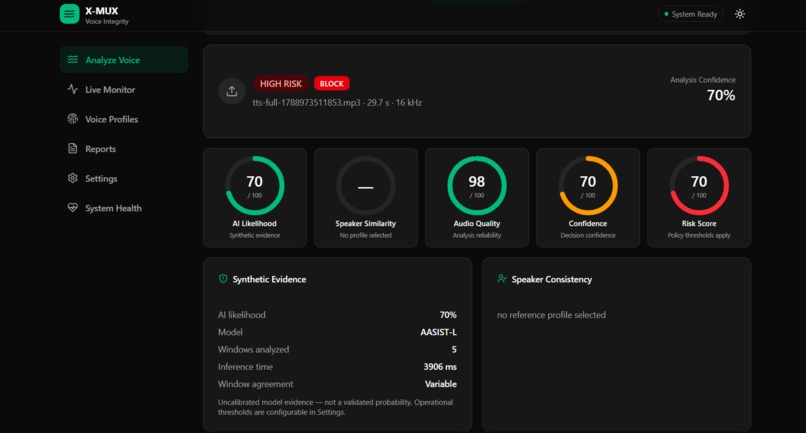806x433 pixels.
Task: Click the file name tts-full-1788973511853.mp3
Action: tap(306, 103)
